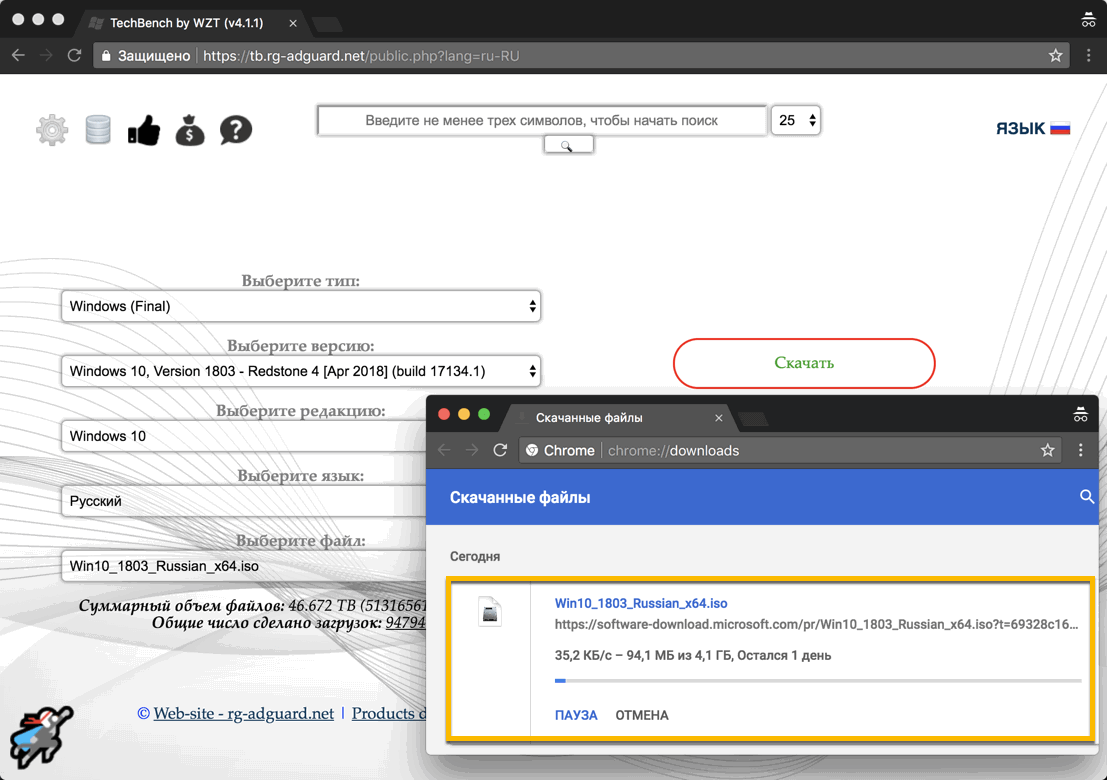This screenshot has height=780, width=1107.
Task: Click inside the search input field
Action: coord(542,119)
